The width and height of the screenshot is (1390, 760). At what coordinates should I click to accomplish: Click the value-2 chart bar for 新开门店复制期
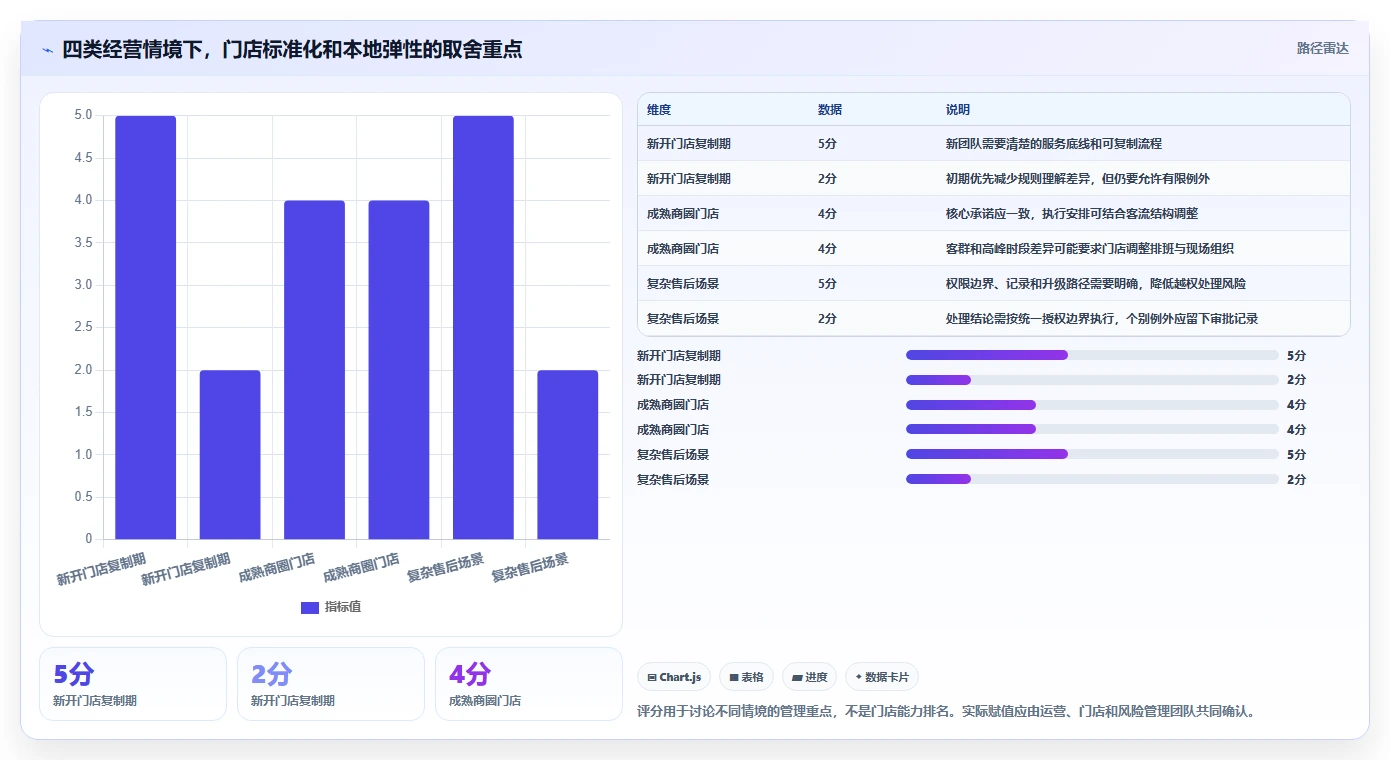230,455
